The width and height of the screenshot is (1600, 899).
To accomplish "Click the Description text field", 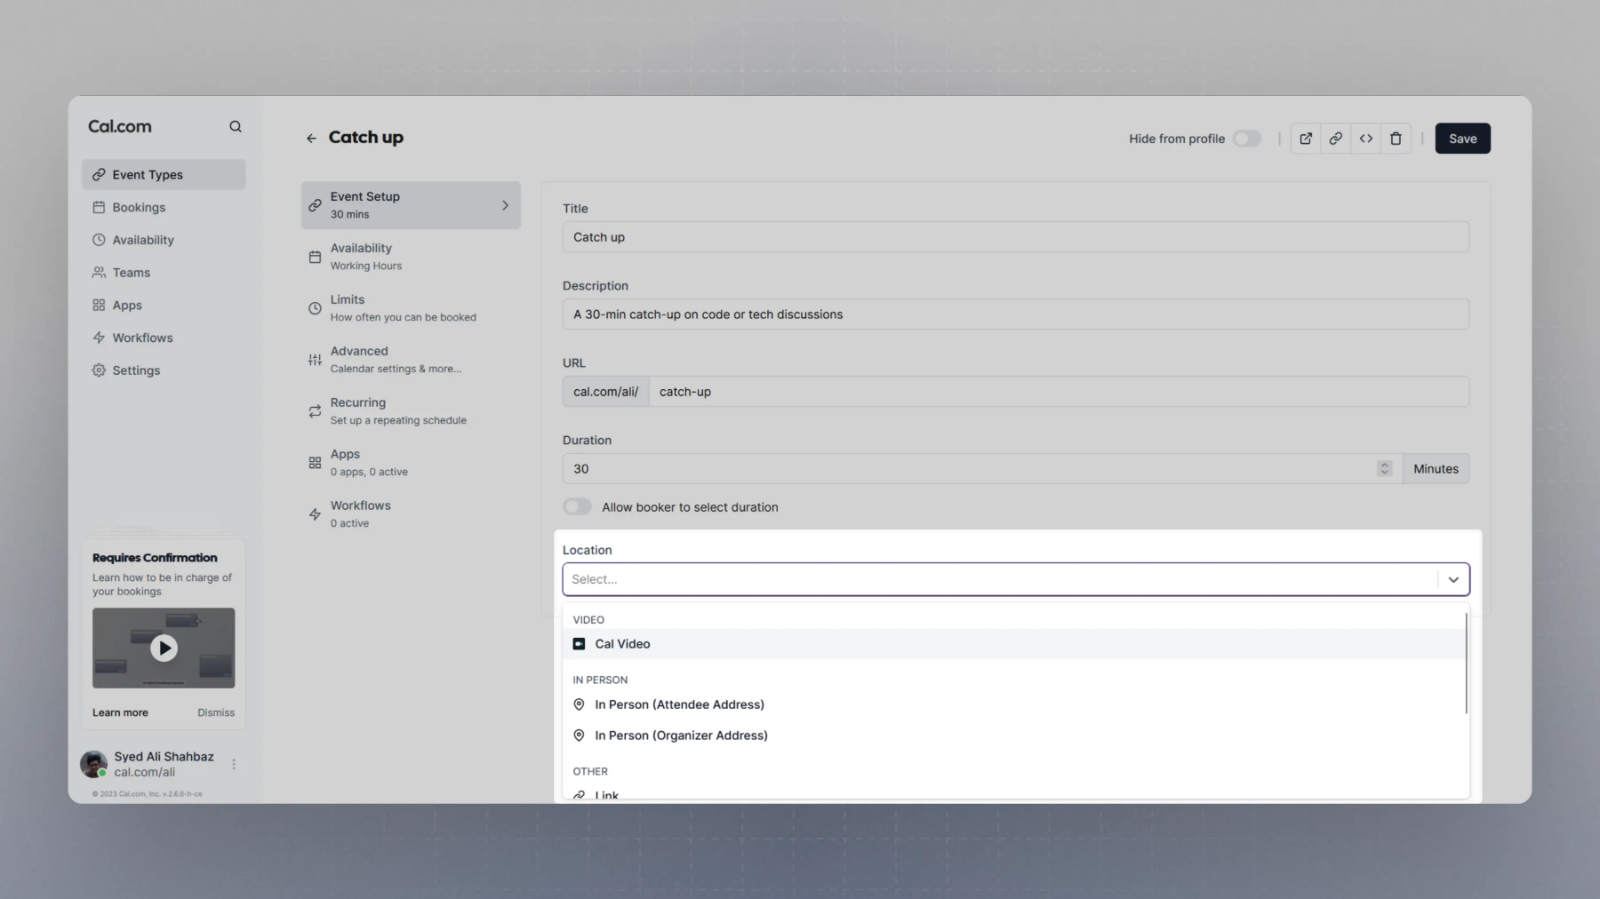I will (x=1015, y=314).
